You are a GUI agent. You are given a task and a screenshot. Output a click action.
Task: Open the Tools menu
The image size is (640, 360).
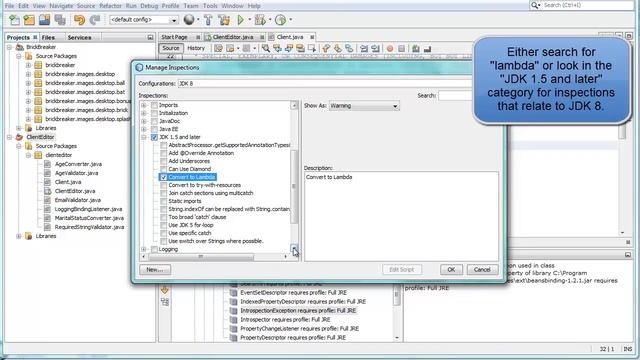(210, 6)
